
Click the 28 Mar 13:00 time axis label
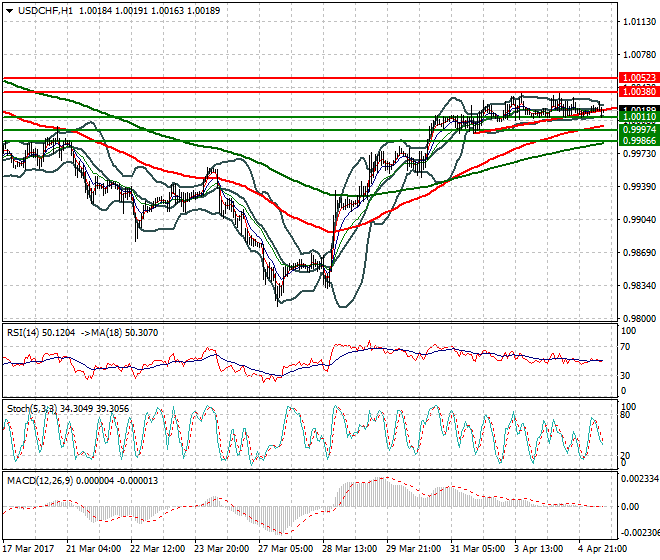tap(349, 549)
